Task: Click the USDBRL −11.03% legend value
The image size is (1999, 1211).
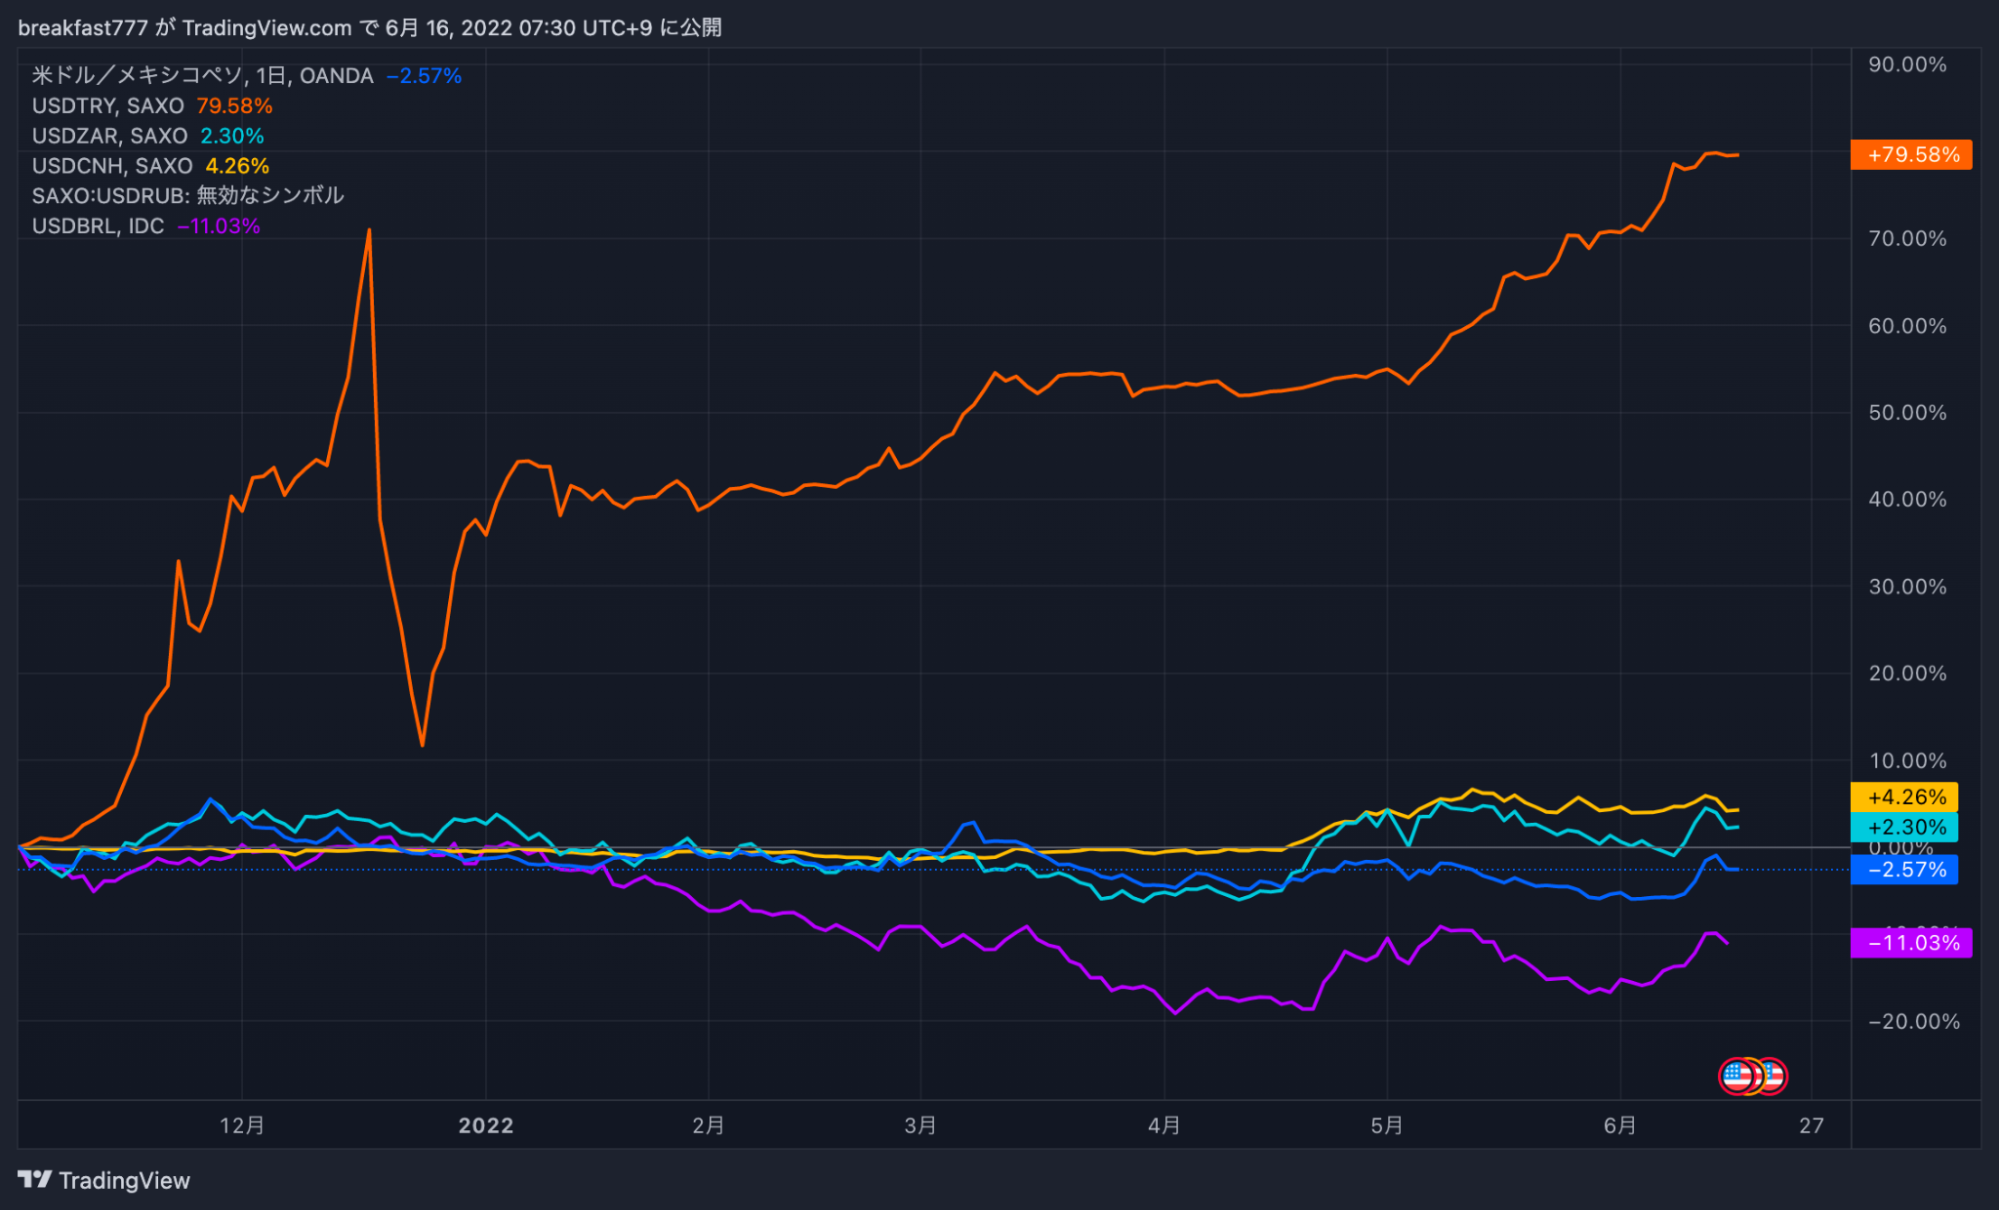Action: tap(219, 226)
